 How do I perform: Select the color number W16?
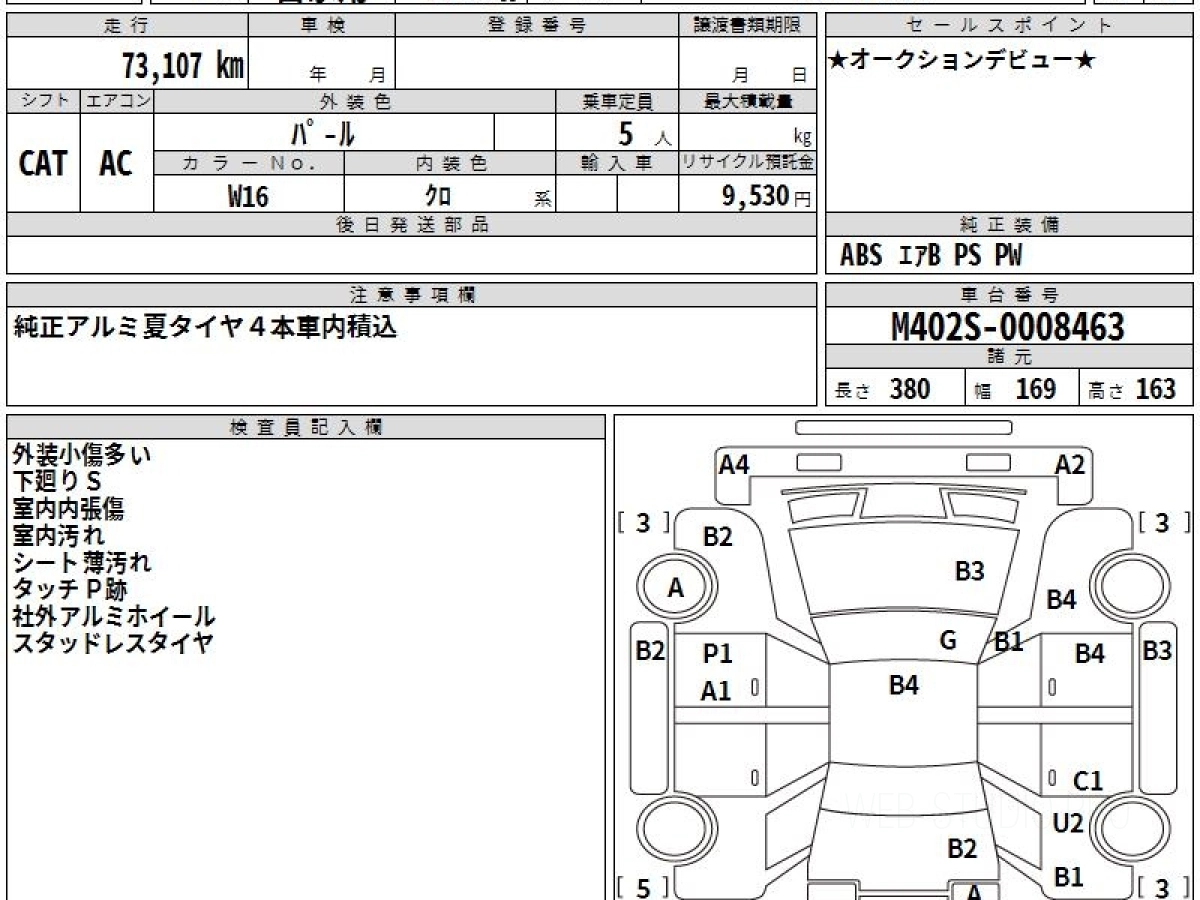248,196
